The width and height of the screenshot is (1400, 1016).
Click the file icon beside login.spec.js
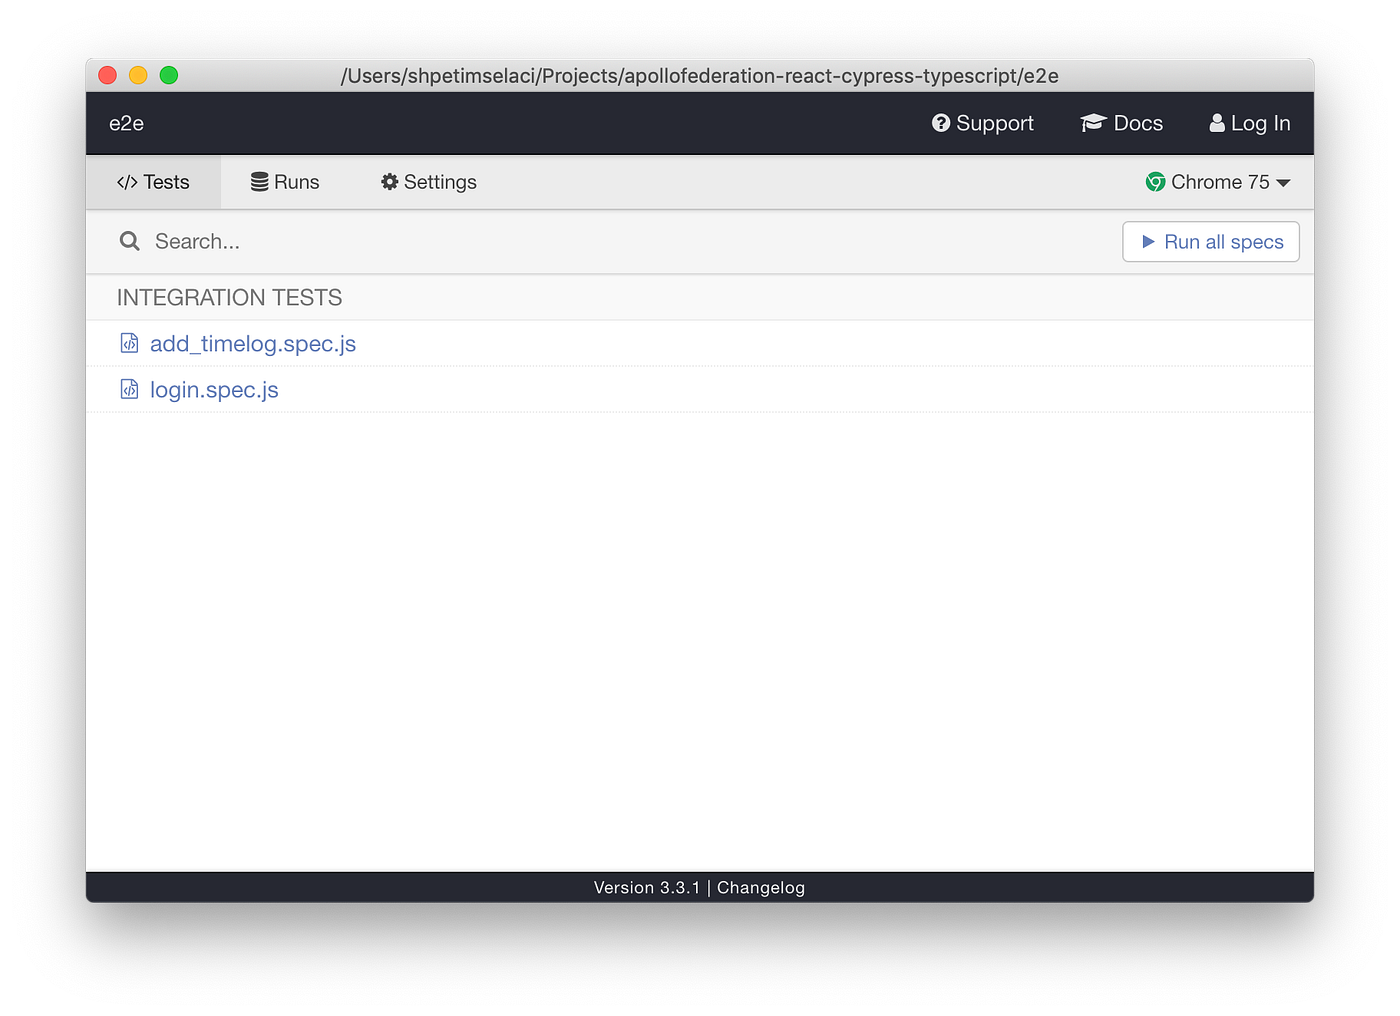click(x=129, y=389)
